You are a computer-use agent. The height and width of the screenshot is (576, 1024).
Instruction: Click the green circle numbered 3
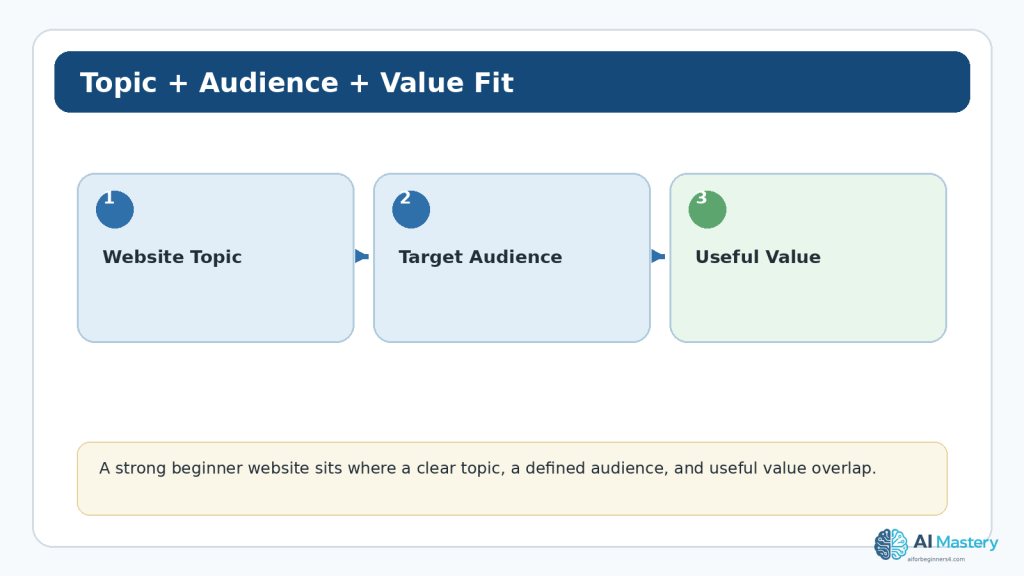click(x=707, y=210)
